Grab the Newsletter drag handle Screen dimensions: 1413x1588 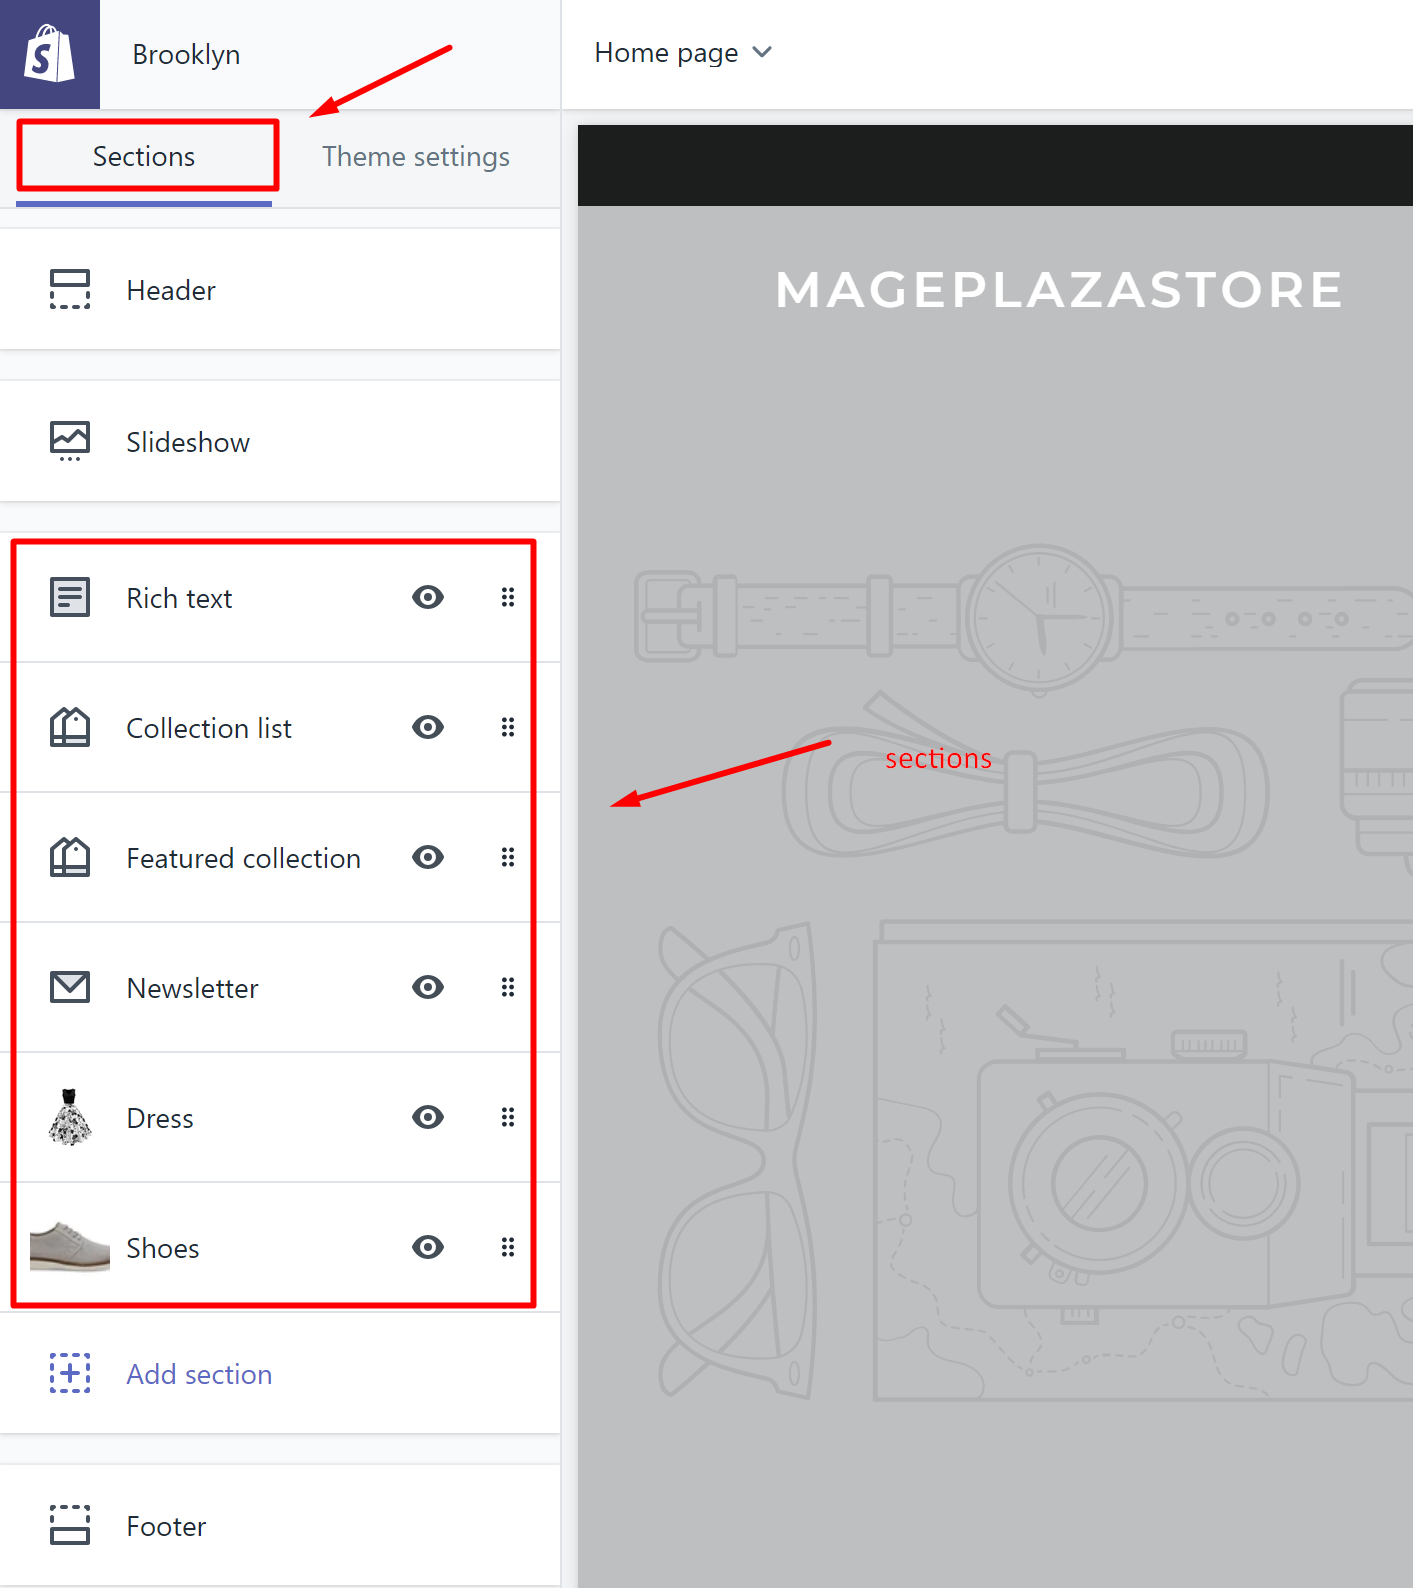[x=508, y=987]
